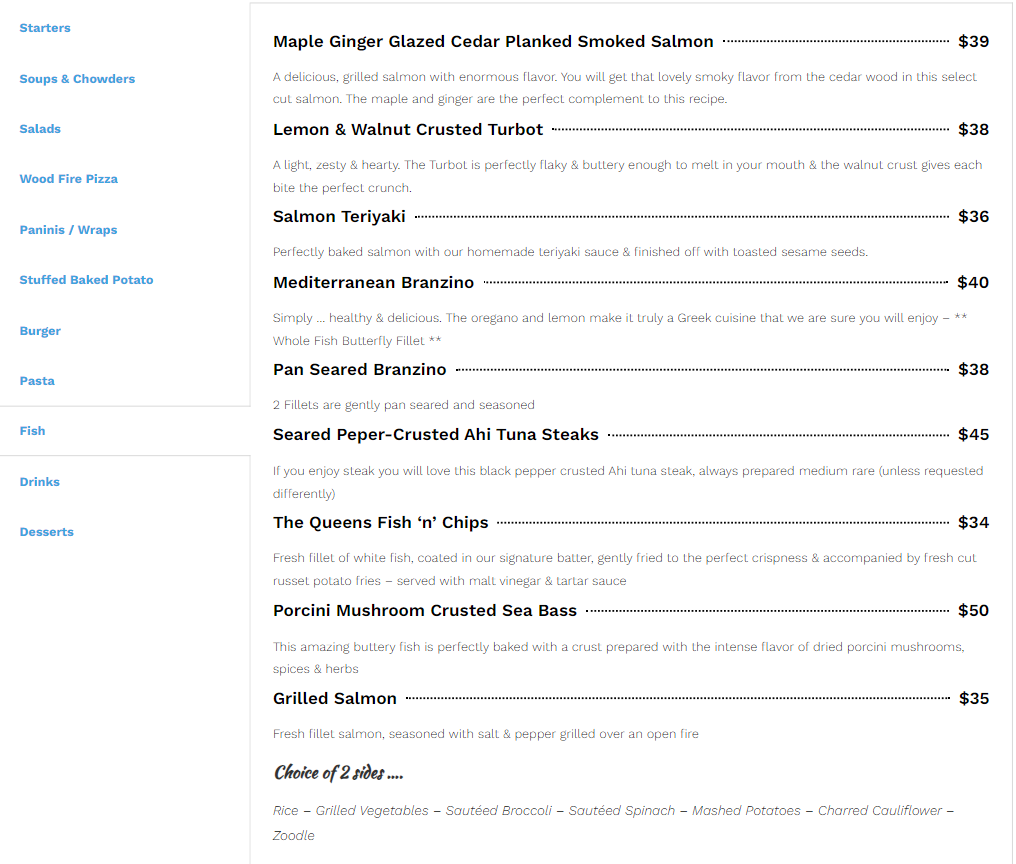The height and width of the screenshot is (864, 1016).
Task: Switch to the Burger tab
Action: 40,331
